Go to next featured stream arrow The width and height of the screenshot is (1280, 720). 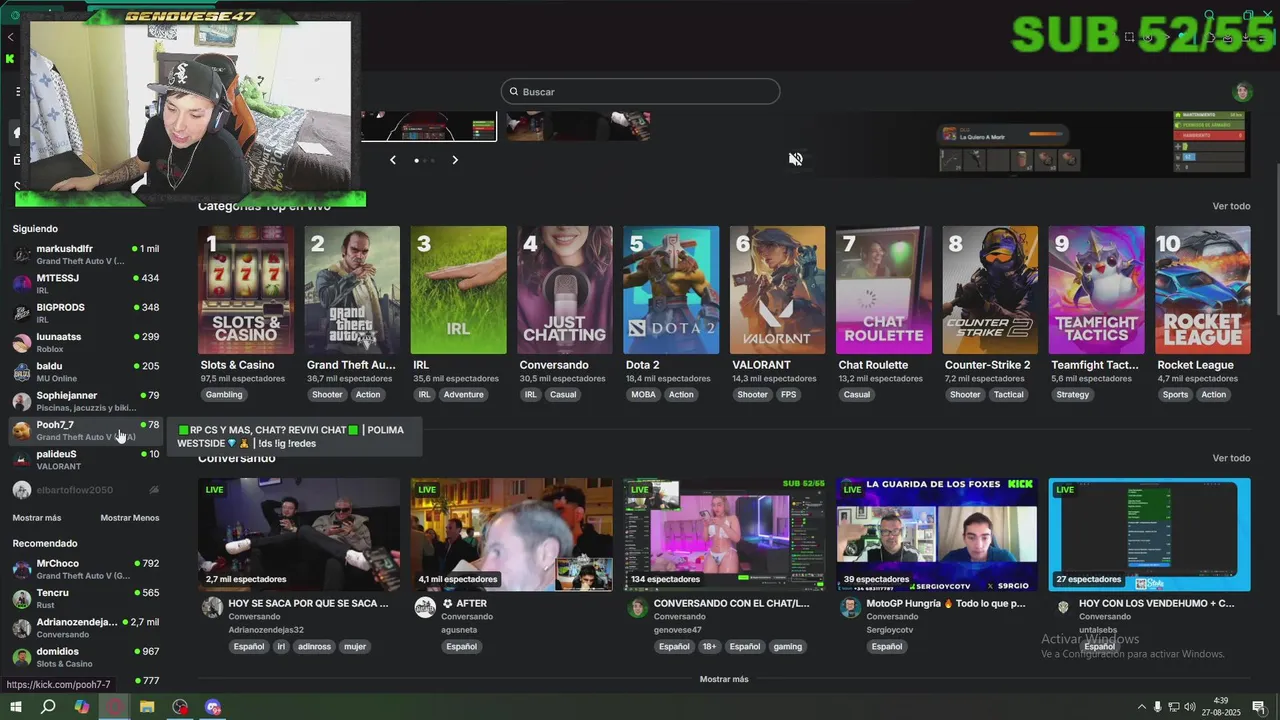click(x=455, y=160)
